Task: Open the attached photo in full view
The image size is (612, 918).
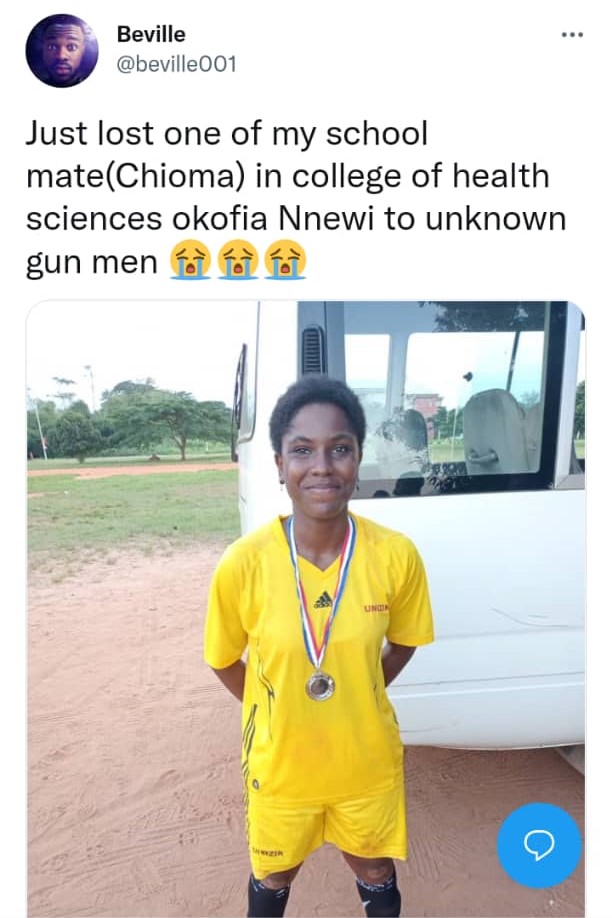Action: click(306, 609)
